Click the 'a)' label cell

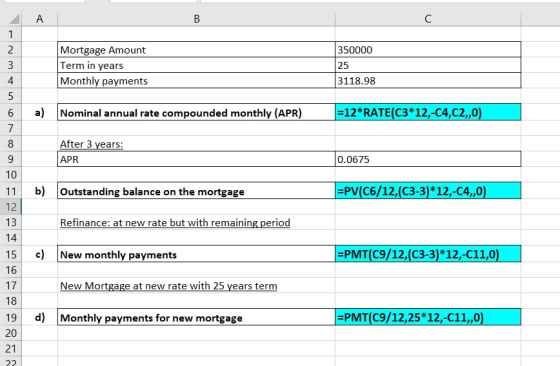tap(40, 112)
